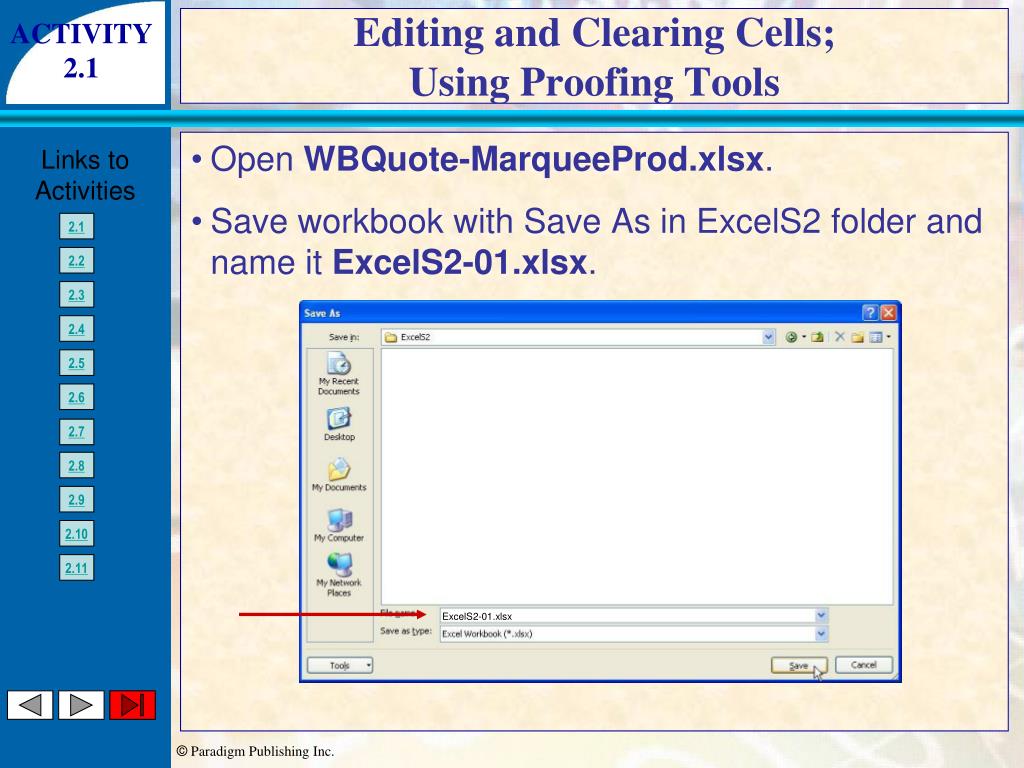Screen dimensions: 1024x768
Task: Go to the next slide arrow
Action: coord(81,705)
